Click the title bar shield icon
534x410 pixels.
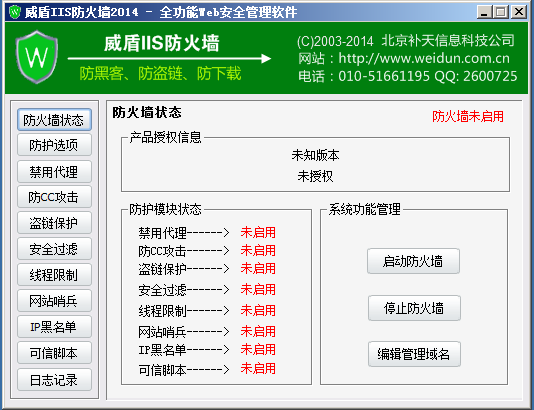tap(15, 12)
